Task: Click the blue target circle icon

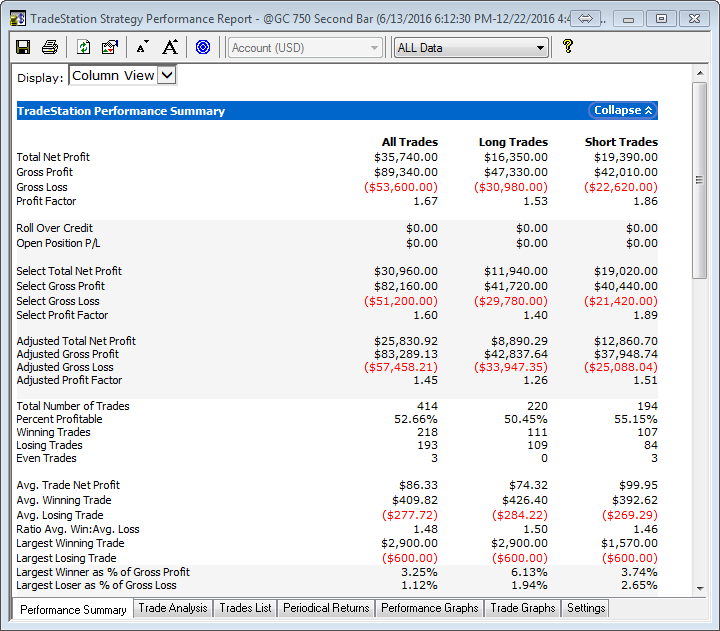Action: point(203,47)
